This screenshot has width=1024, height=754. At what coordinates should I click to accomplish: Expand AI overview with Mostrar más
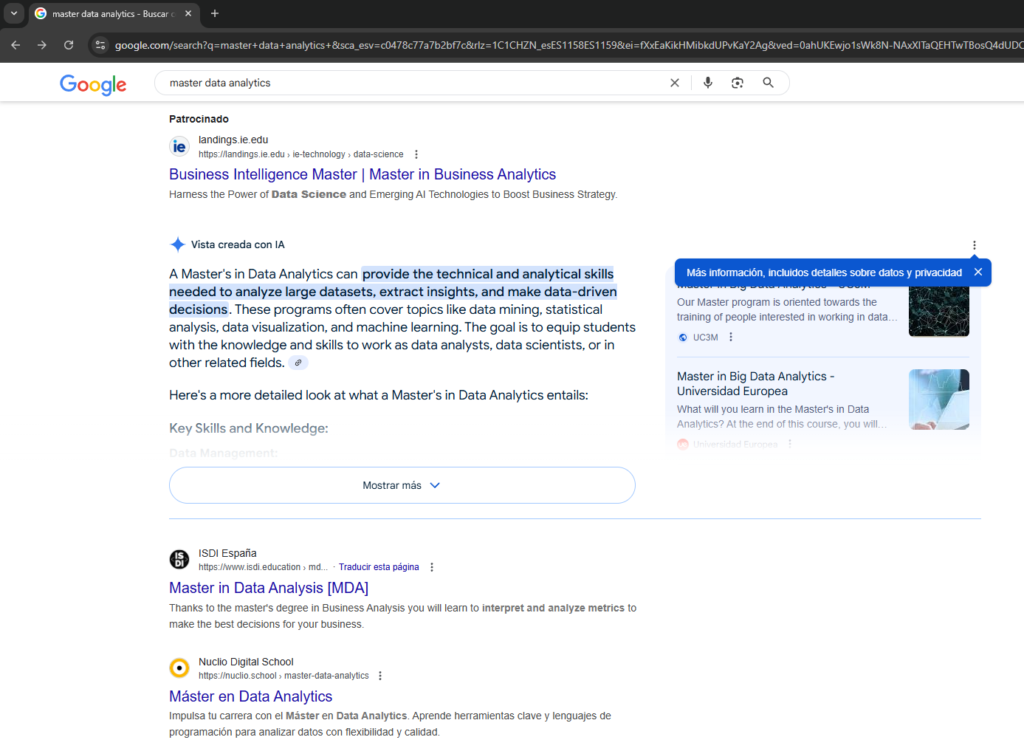402,486
